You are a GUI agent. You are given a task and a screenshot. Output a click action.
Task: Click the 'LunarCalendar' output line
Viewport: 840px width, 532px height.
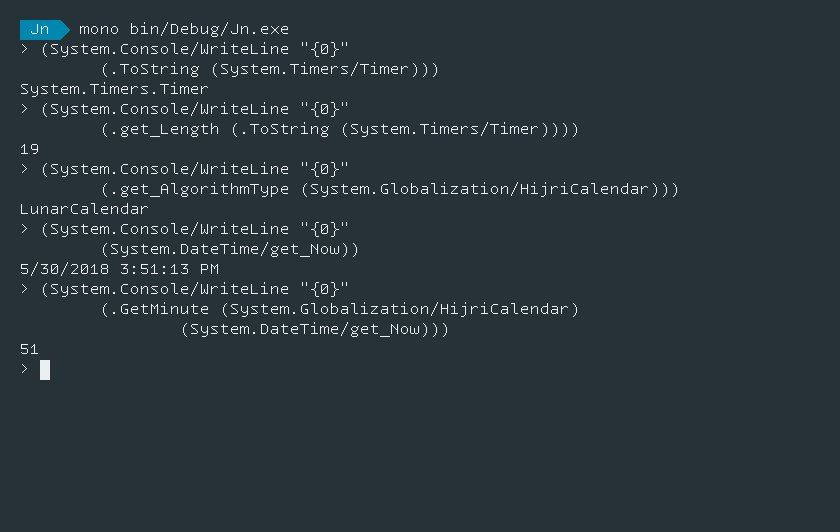84,209
